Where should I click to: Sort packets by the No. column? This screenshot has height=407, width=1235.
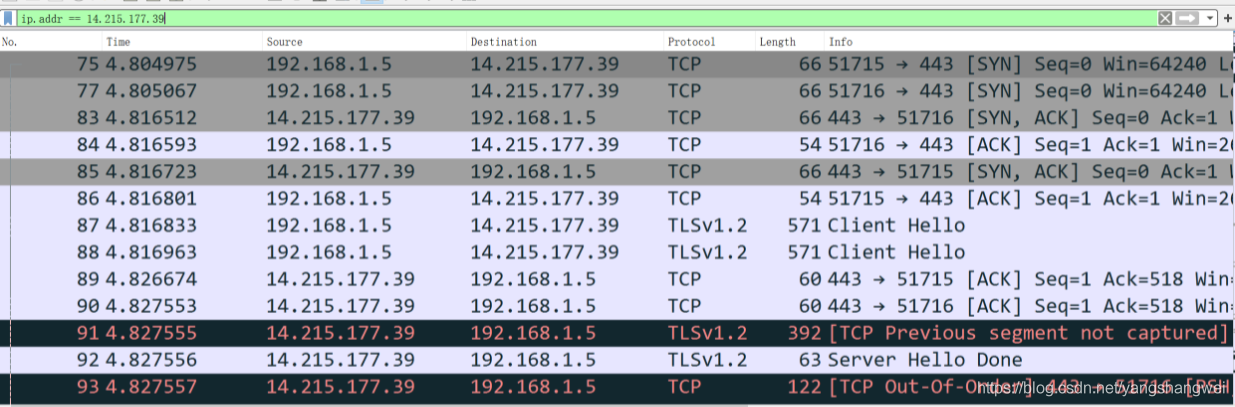coord(52,42)
